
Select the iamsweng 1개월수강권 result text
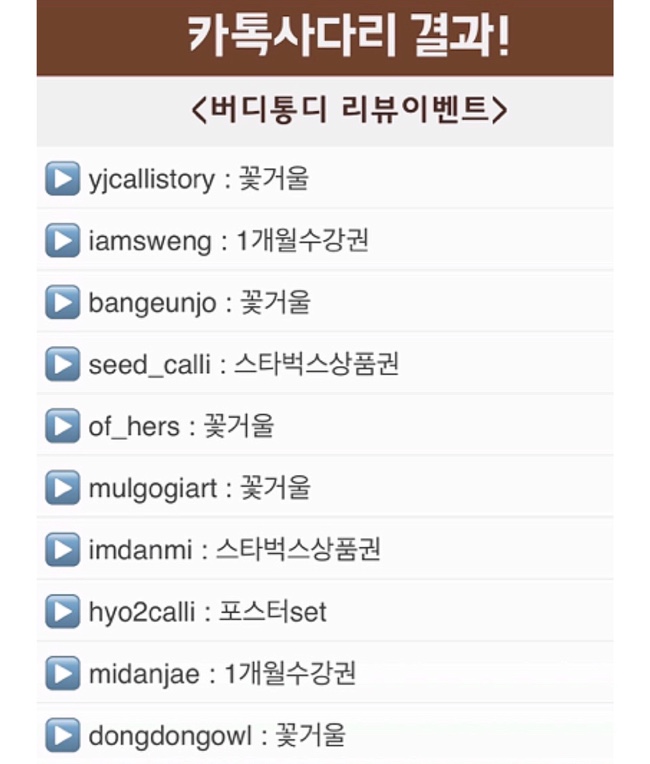(228, 241)
